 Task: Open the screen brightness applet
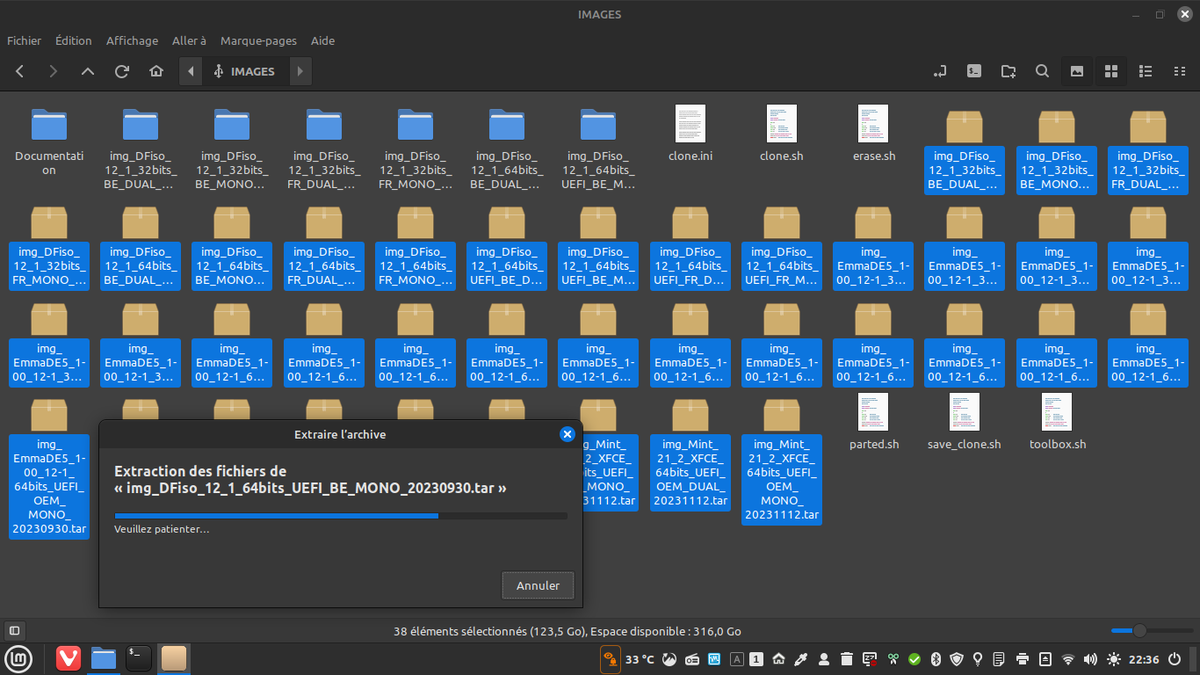[1114, 659]
